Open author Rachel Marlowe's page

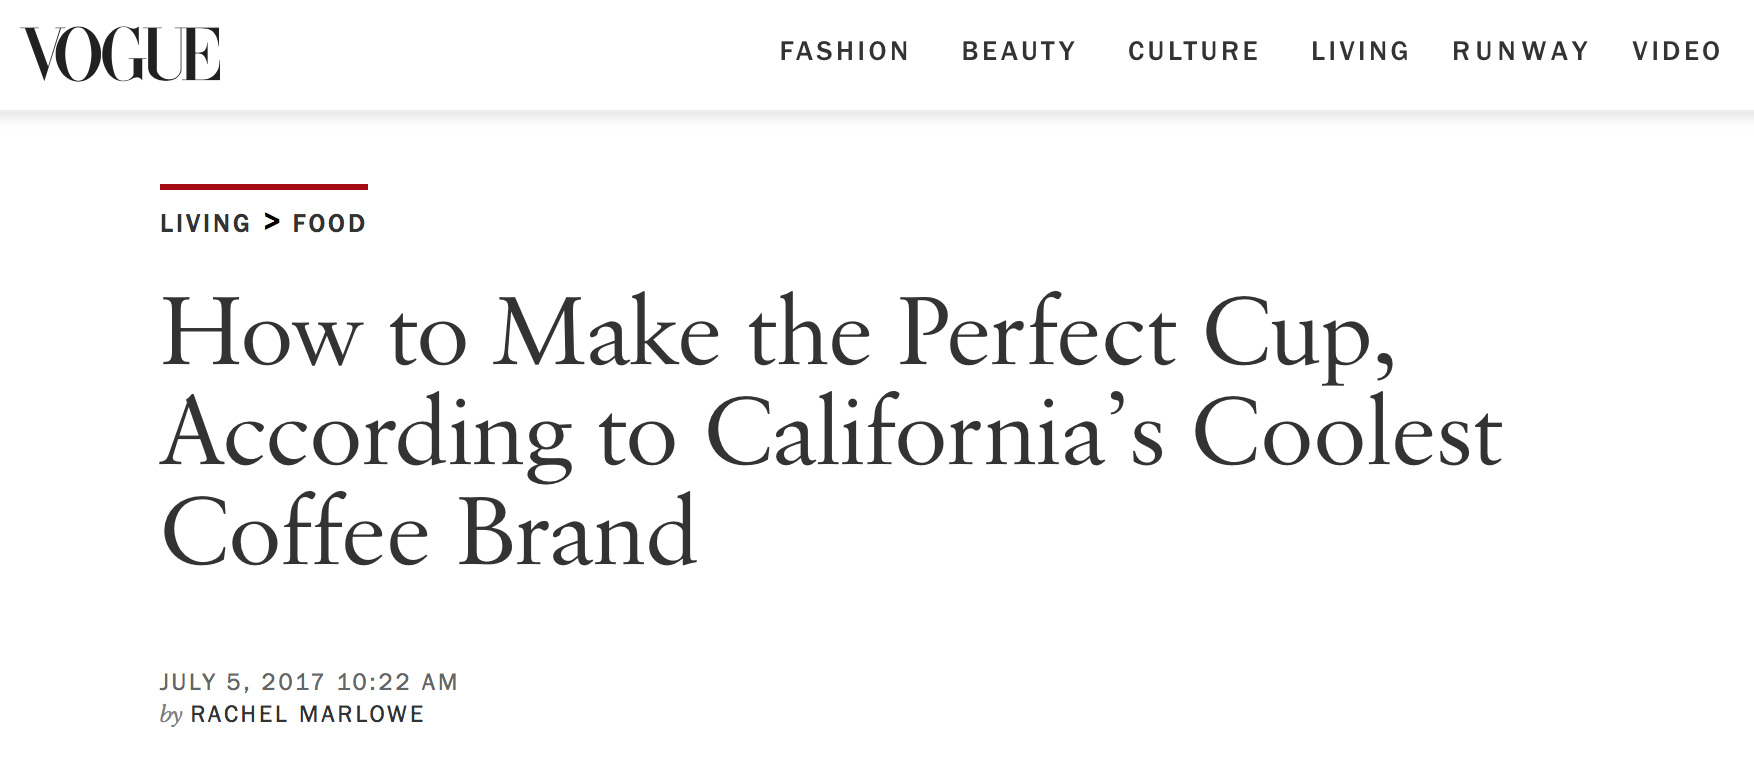click(307, 714)
